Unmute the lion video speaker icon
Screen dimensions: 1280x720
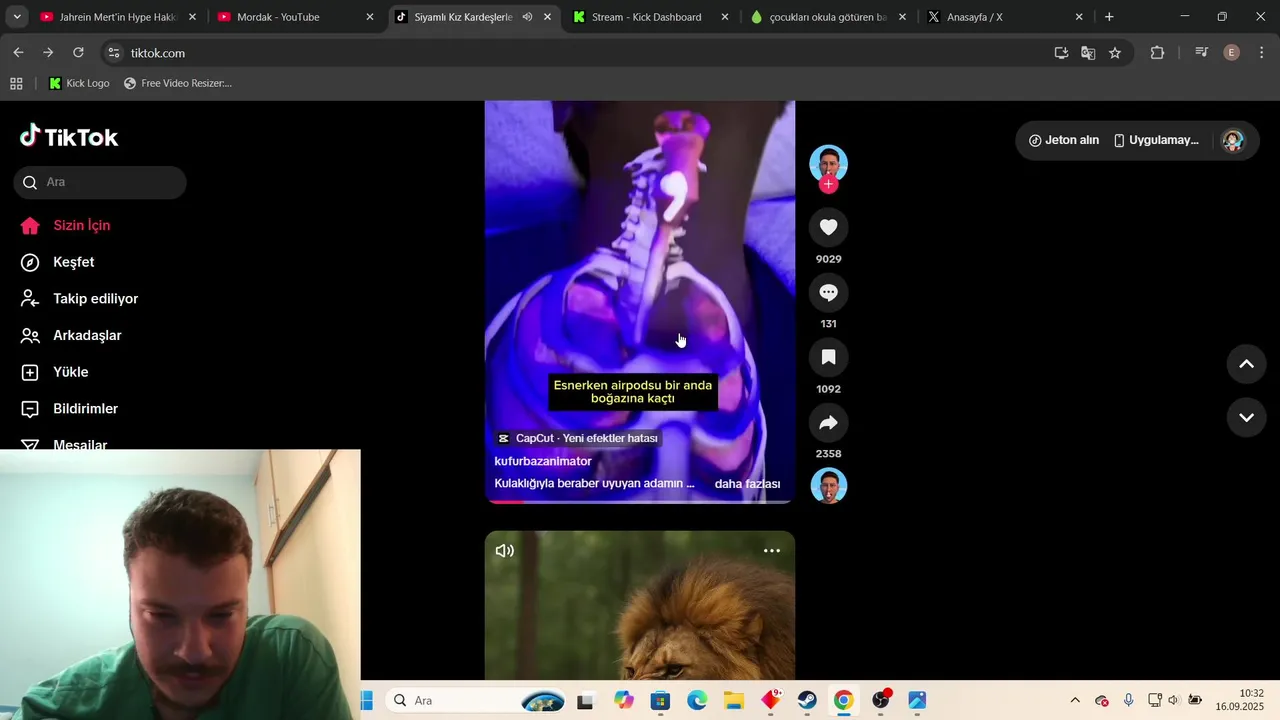tap(505, 550)
